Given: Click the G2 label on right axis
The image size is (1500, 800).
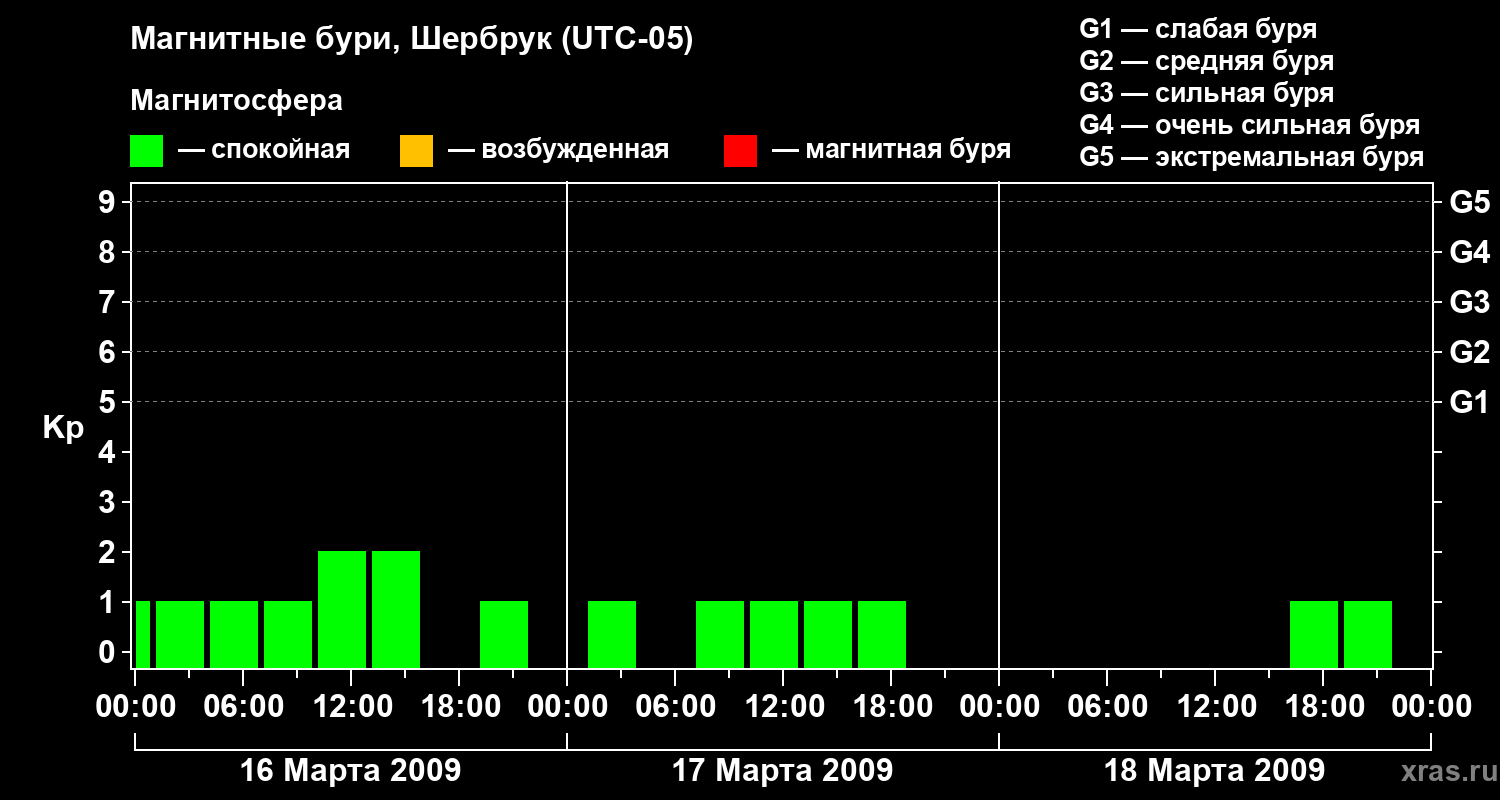Looking at the screenshot, I should pyautogui.click(x=1470, y=352).
